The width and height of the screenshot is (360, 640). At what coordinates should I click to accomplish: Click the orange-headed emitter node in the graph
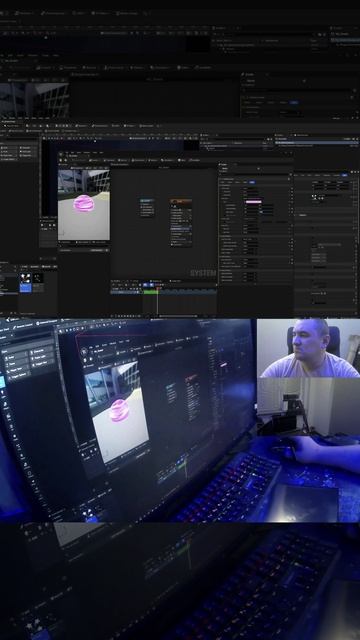[x=181, y=223]
